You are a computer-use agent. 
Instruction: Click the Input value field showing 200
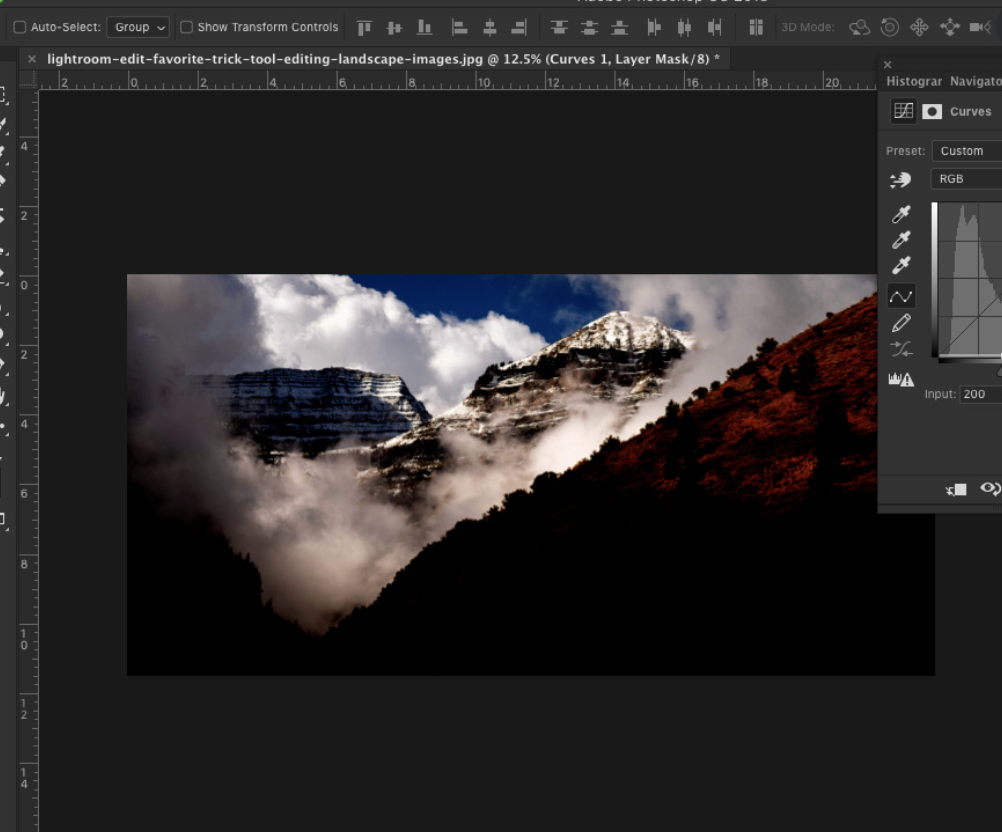point(980,394)
